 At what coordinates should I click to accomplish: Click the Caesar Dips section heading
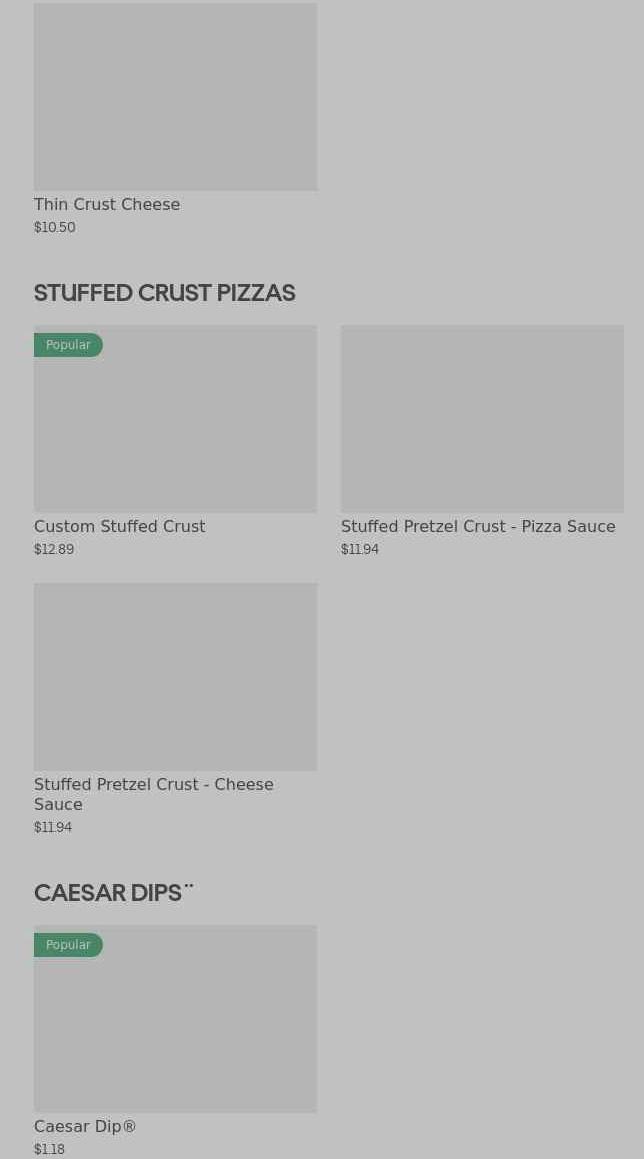click(108, 893)
